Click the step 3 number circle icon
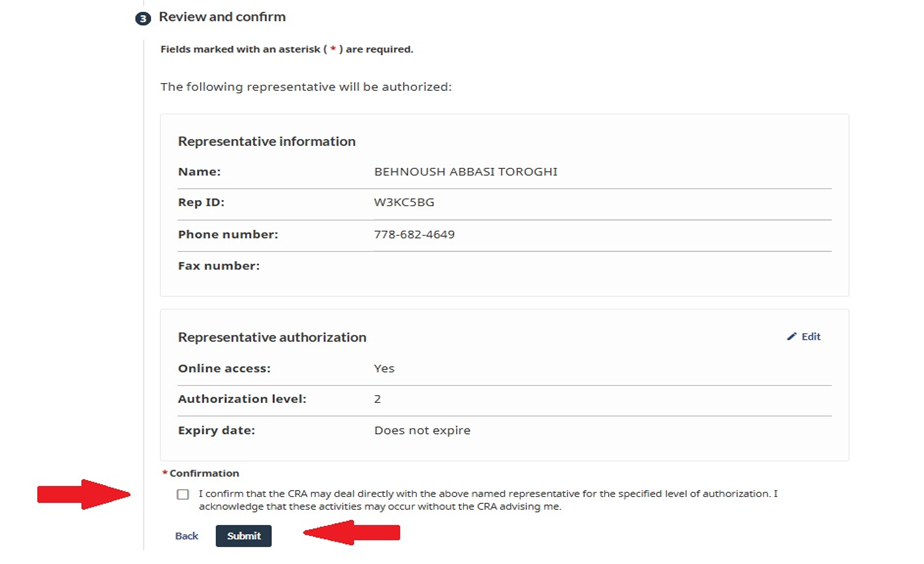 pos(142,18)
